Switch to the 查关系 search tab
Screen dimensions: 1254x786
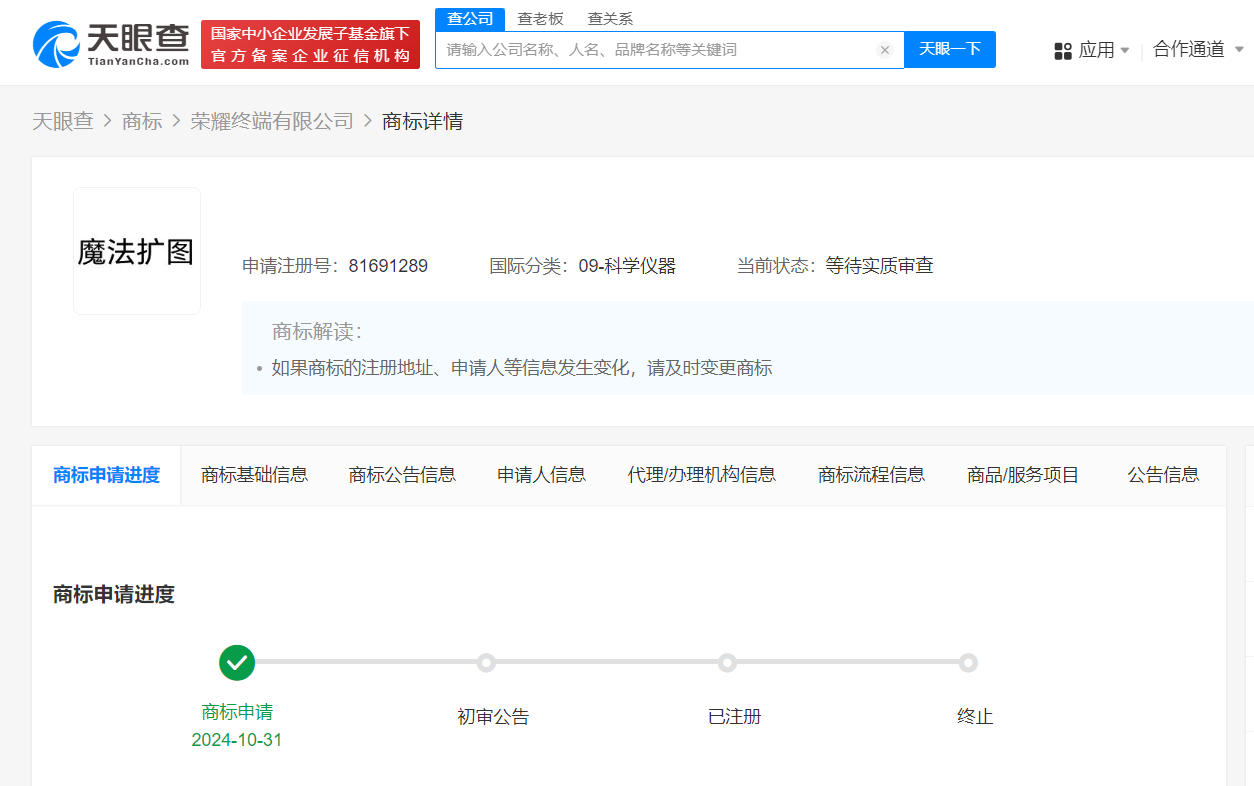(x=610, y=19)
